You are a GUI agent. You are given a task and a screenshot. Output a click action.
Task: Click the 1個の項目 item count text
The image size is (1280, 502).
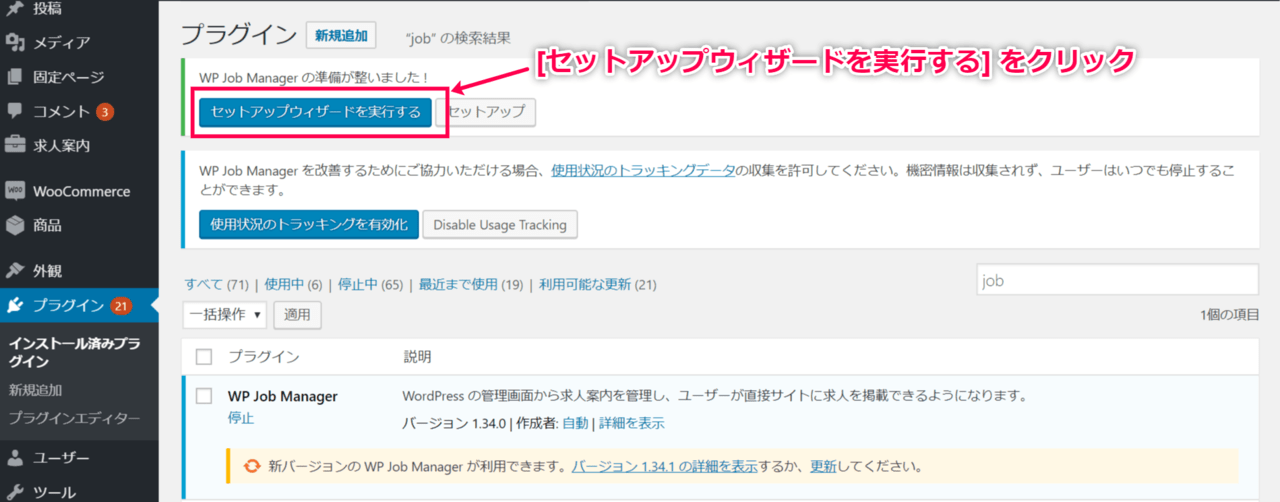[x=1229, y=314]
